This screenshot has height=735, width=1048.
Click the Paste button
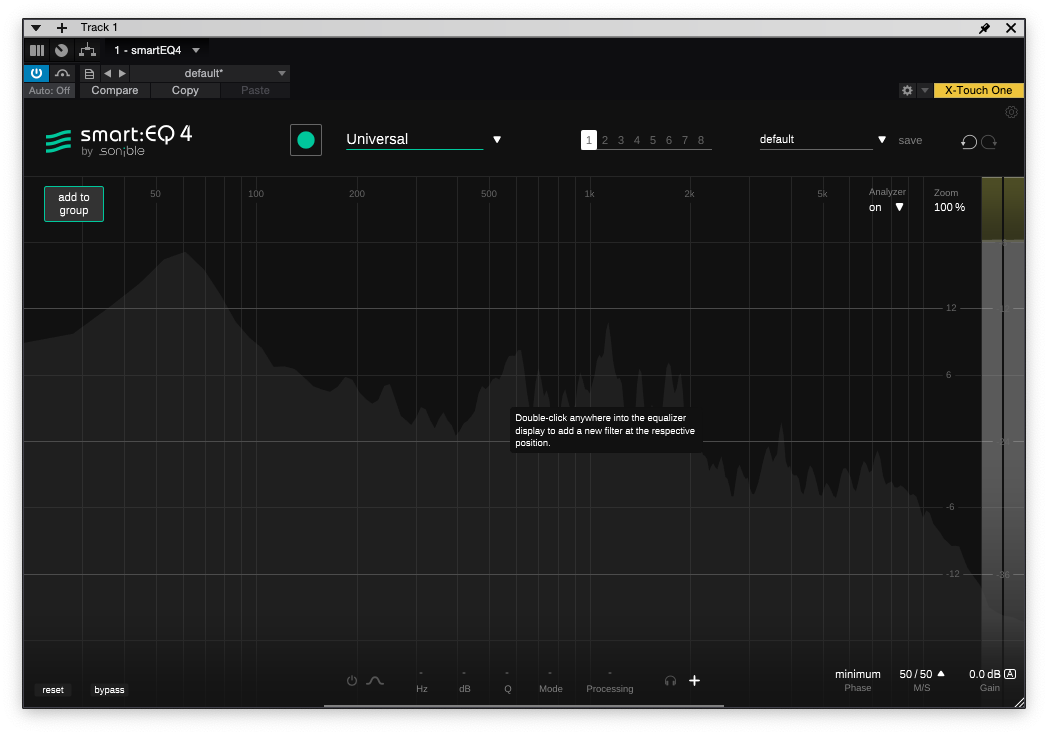255,90
